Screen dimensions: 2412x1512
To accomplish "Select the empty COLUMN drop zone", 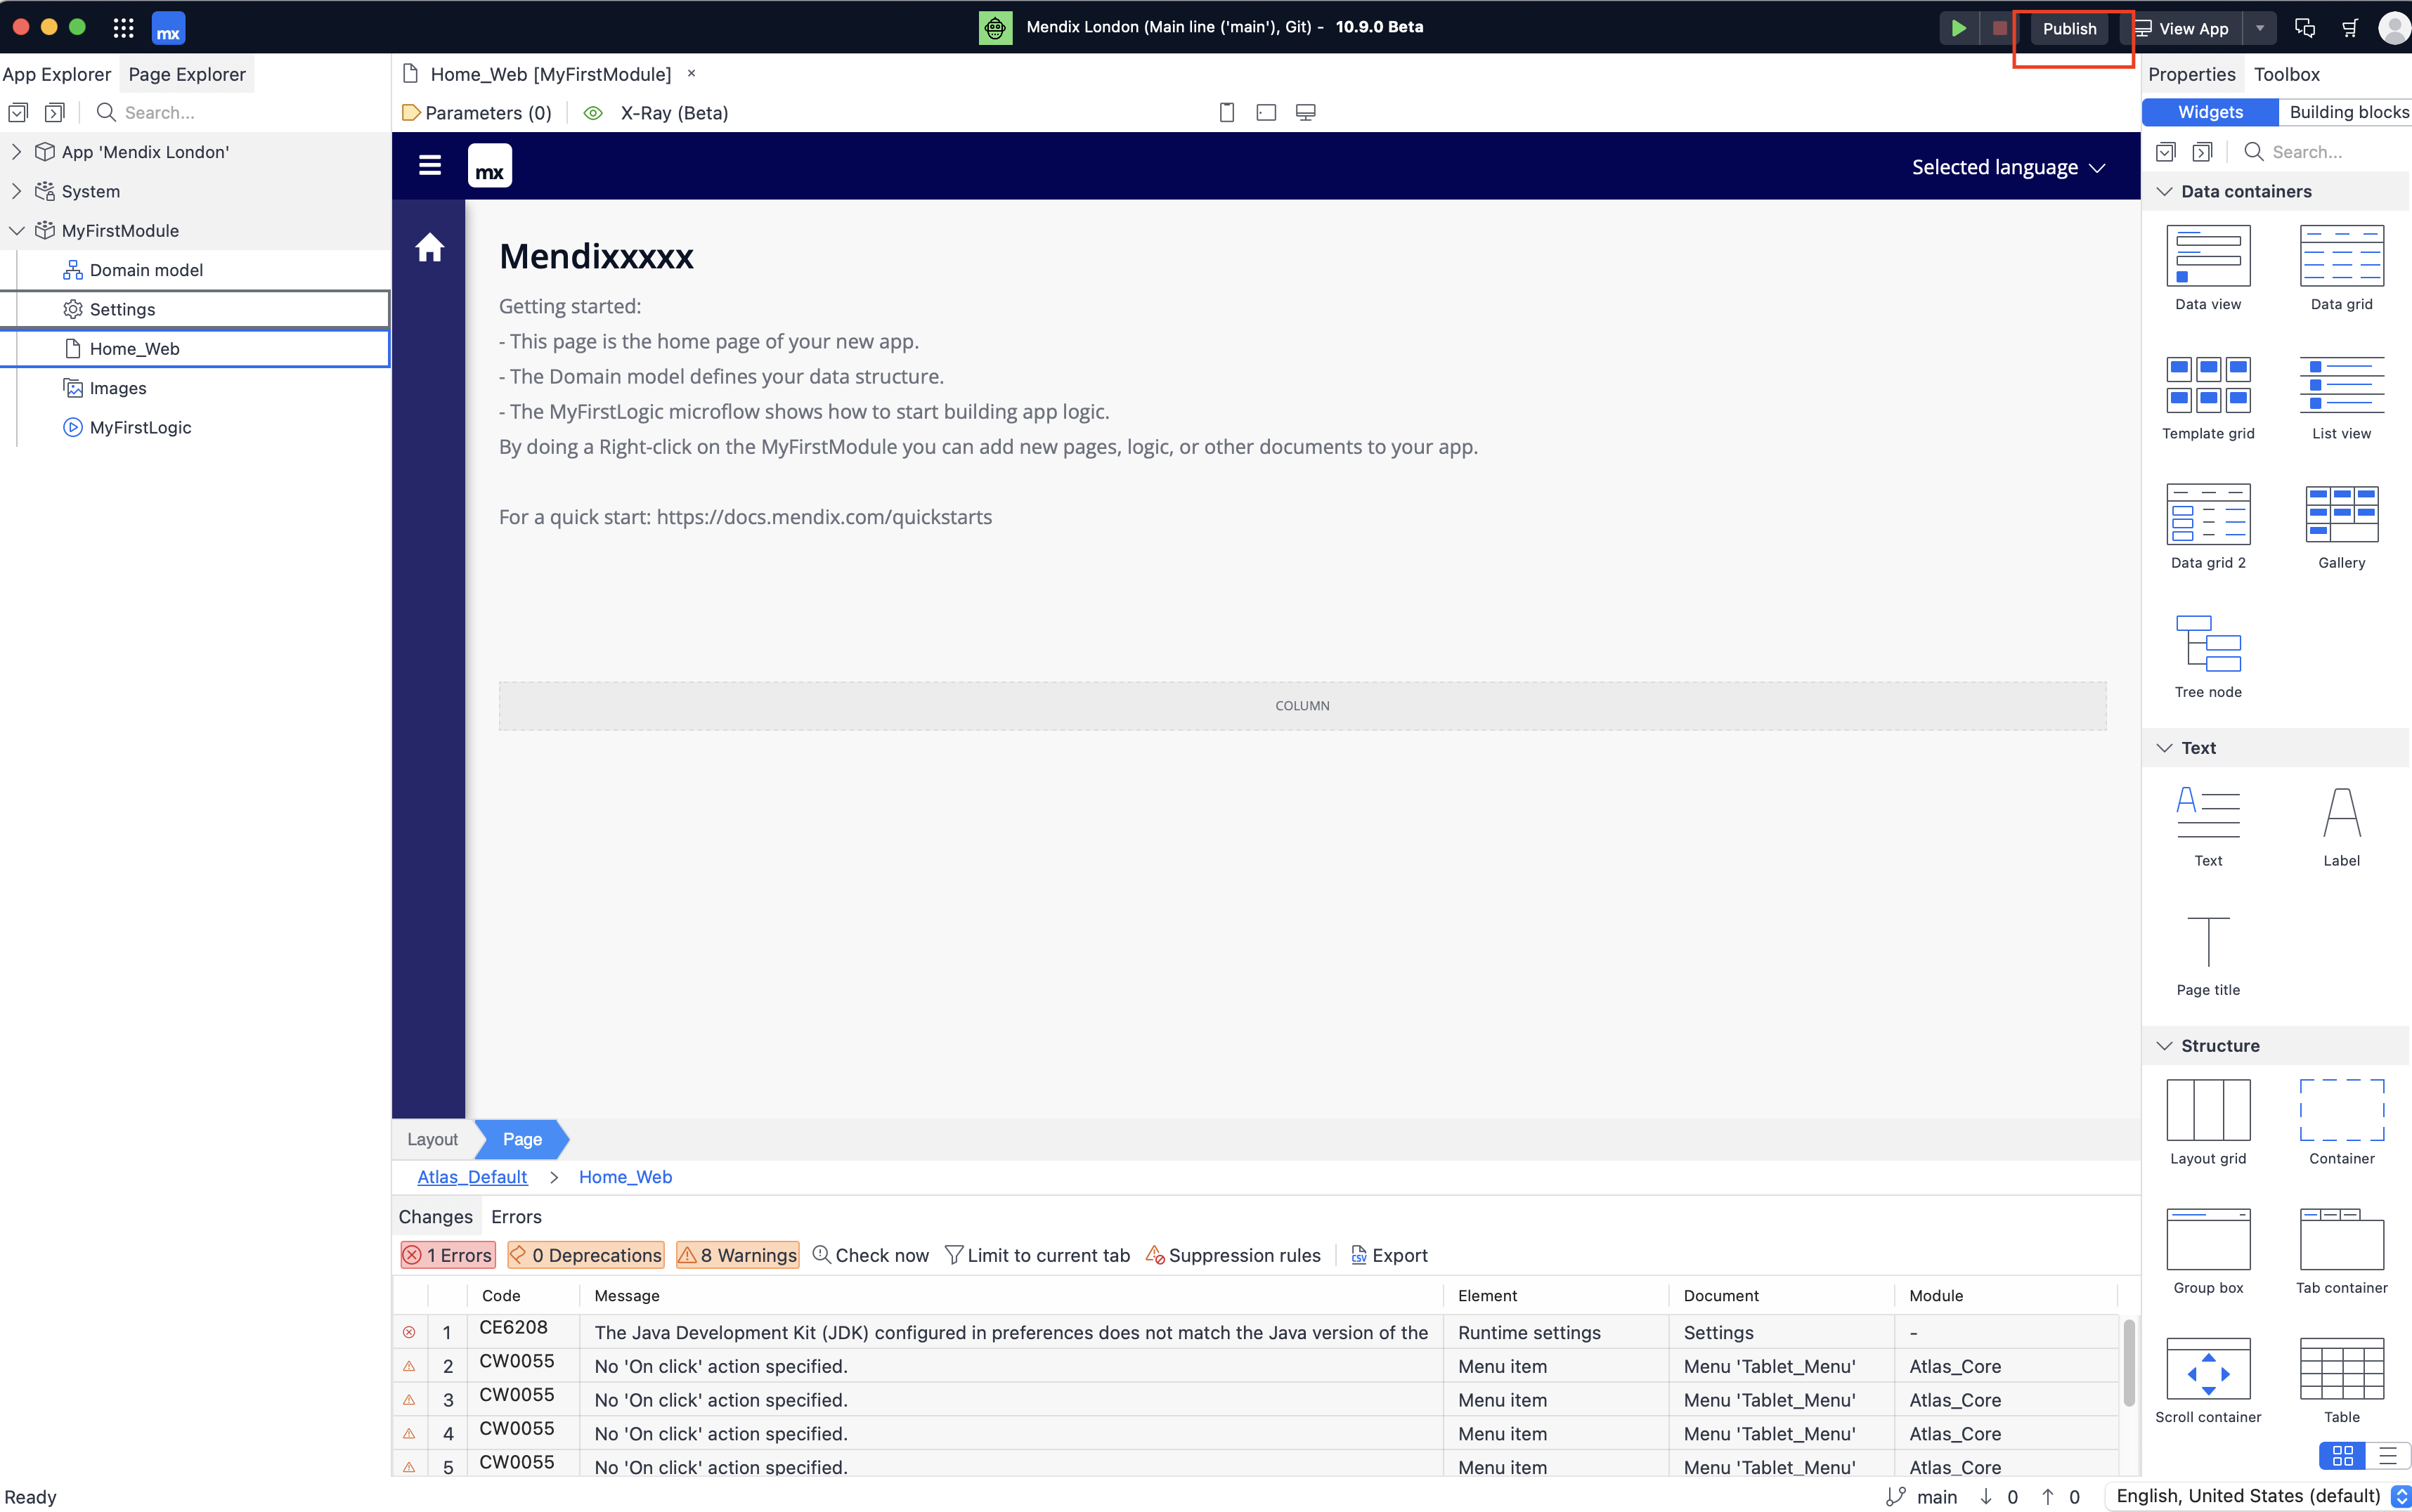I will (x=1302, y=706).
